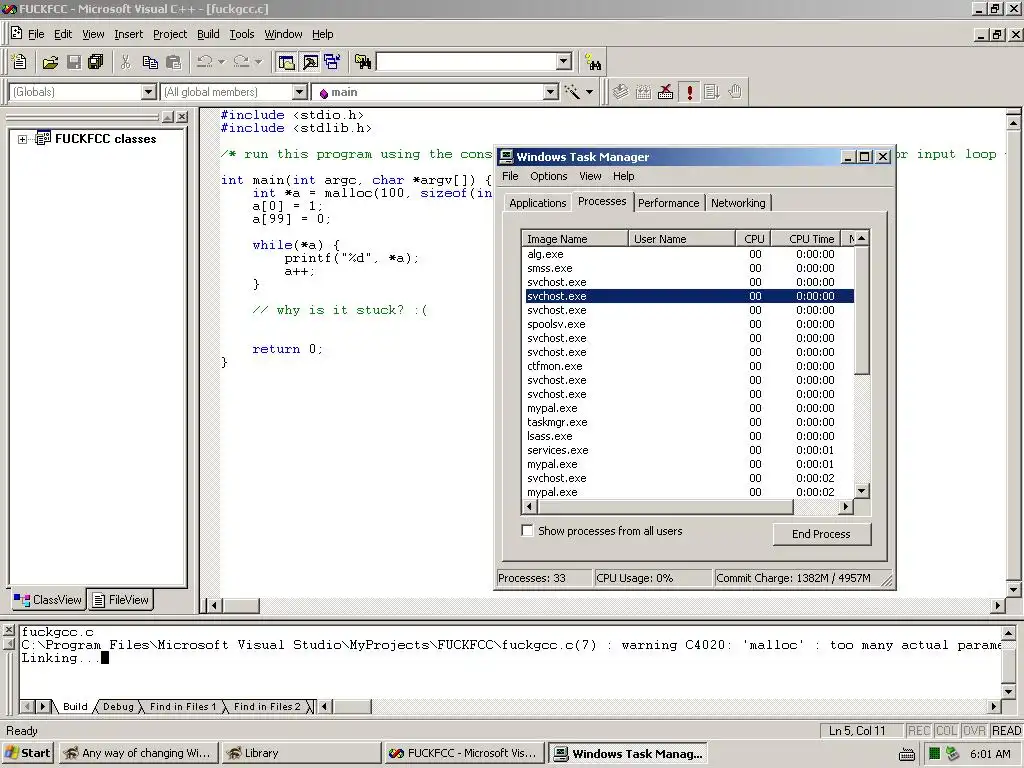Screen dimensions: 1024x768
Task: Click the Find in Files binoculars icon
Action: [362, 62]
